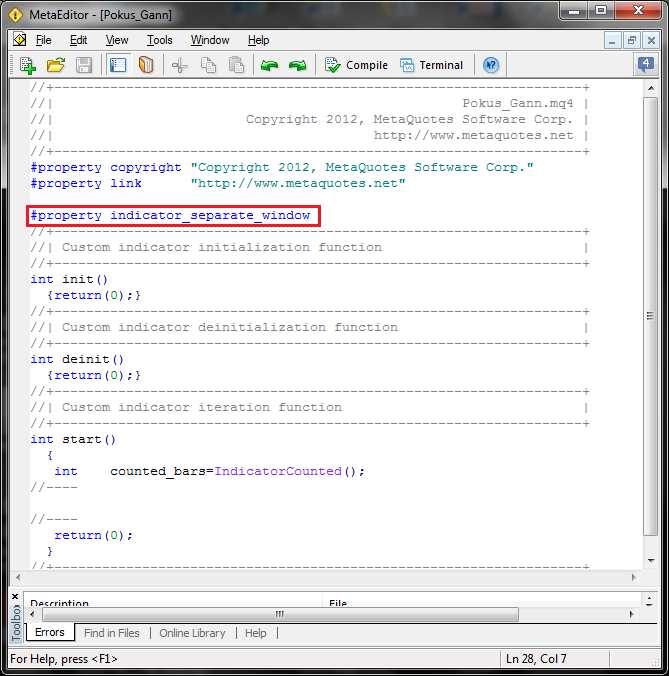Image resolution: width=669 pixels, height=676 pixels.
Task: Open the MQL4 community icon on the toolbar's right
Action: (645, 66)
